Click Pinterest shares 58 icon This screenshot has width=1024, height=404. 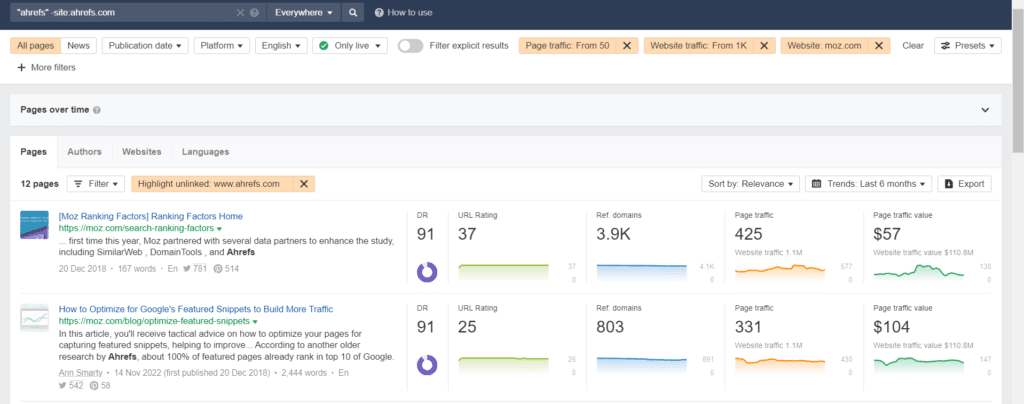[x=93, y=386]
